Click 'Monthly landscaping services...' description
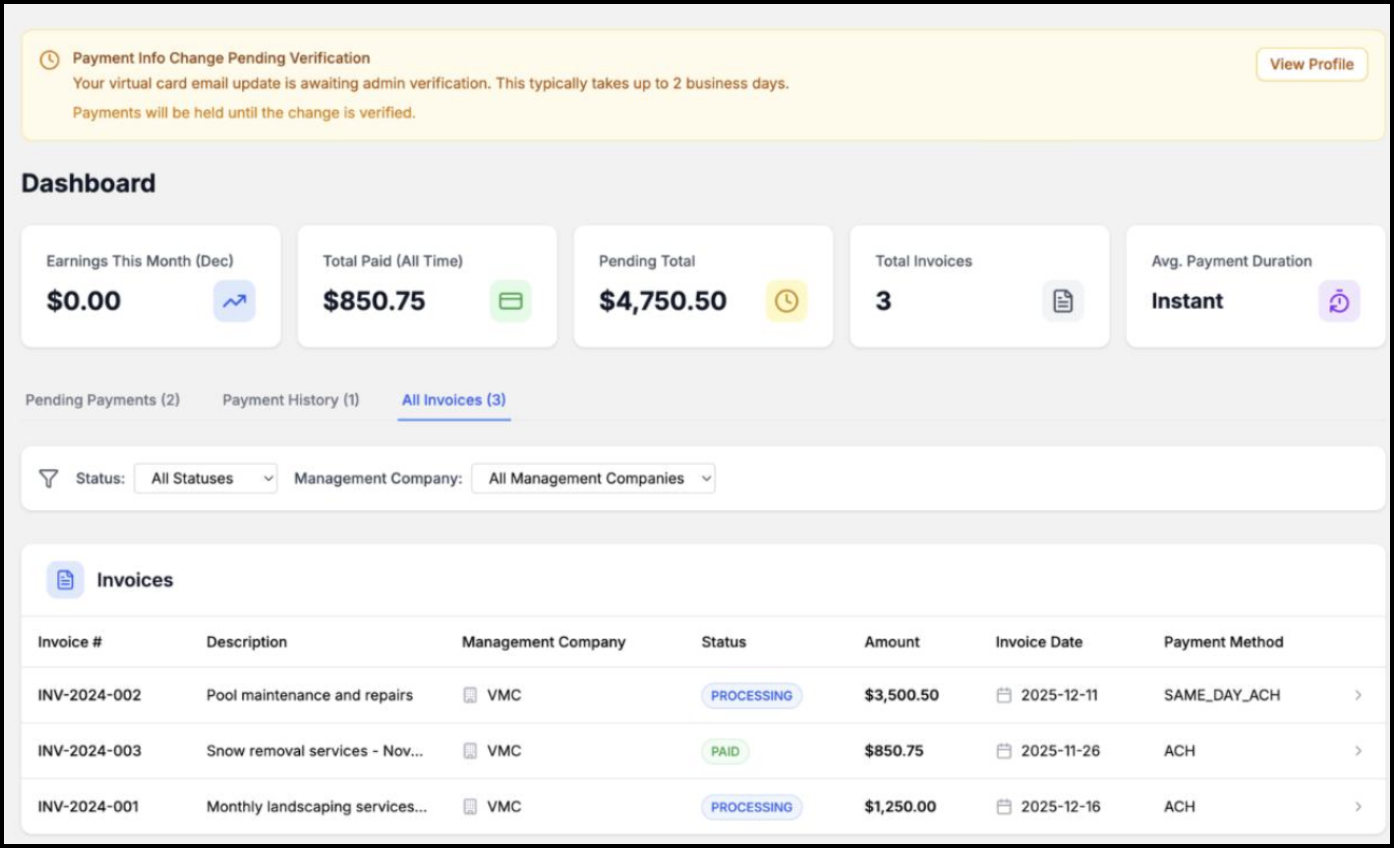The image size is (1394, 848). coord(317,807)
